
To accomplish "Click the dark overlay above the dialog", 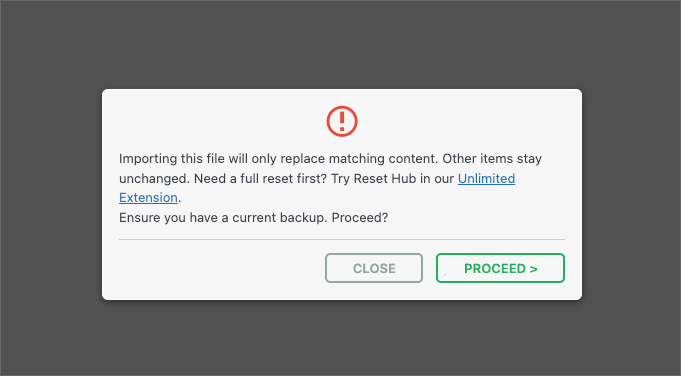I will click(342, 44).
